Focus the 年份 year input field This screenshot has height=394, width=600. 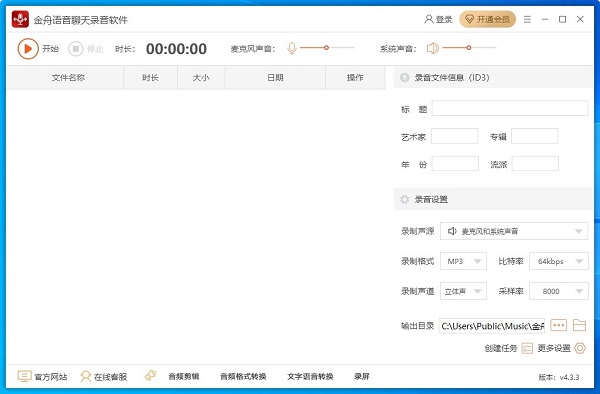coord(455,164)
